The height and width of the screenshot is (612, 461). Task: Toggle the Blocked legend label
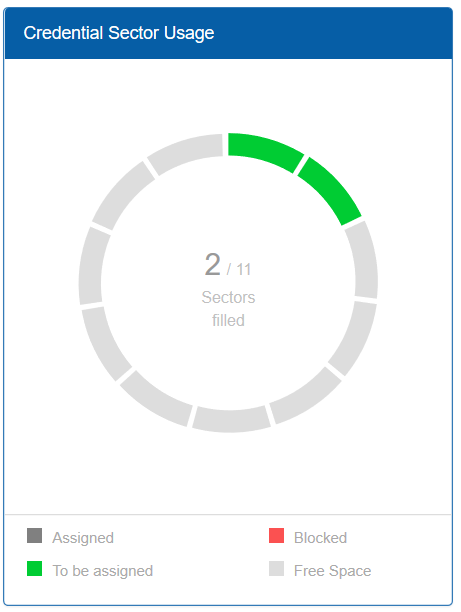[320, 538]
